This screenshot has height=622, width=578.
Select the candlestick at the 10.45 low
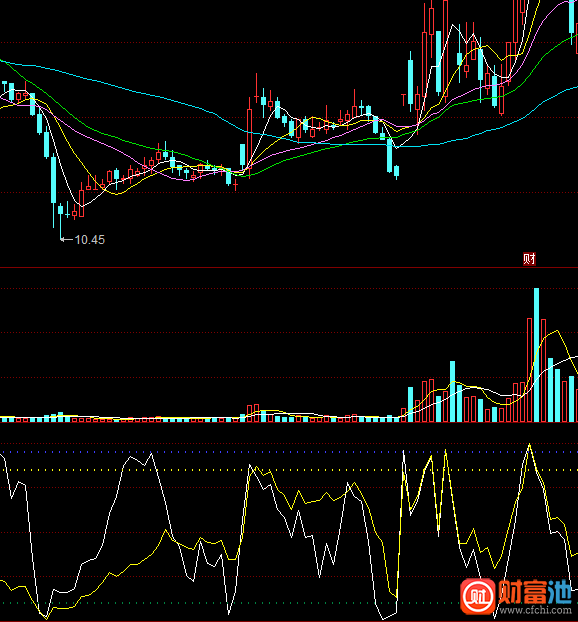click(61, 220)
